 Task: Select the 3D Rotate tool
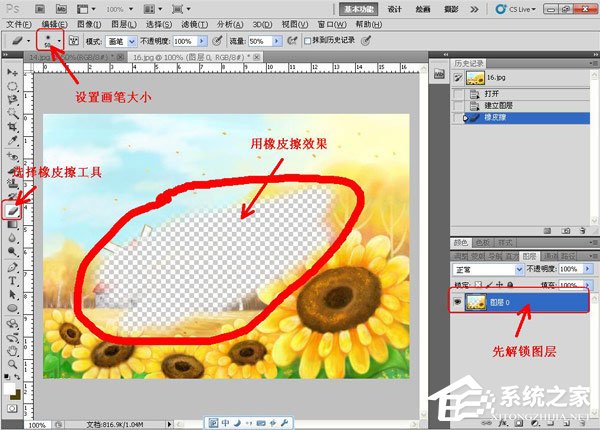pyautogui.click(x=12, y=324)
